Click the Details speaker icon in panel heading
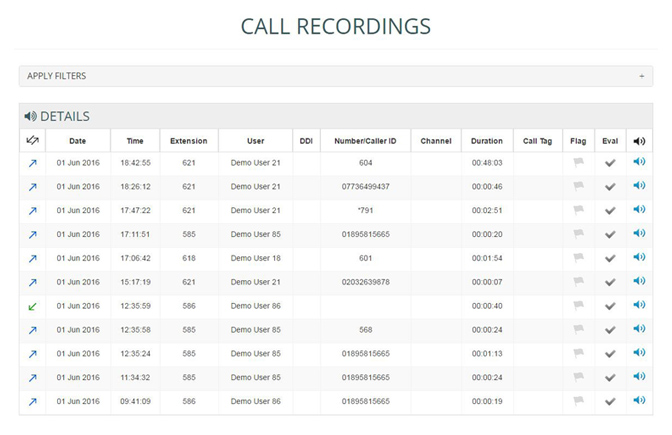Image resolution: width=672 pixels, height=435 pixels. tap(30, 116)
